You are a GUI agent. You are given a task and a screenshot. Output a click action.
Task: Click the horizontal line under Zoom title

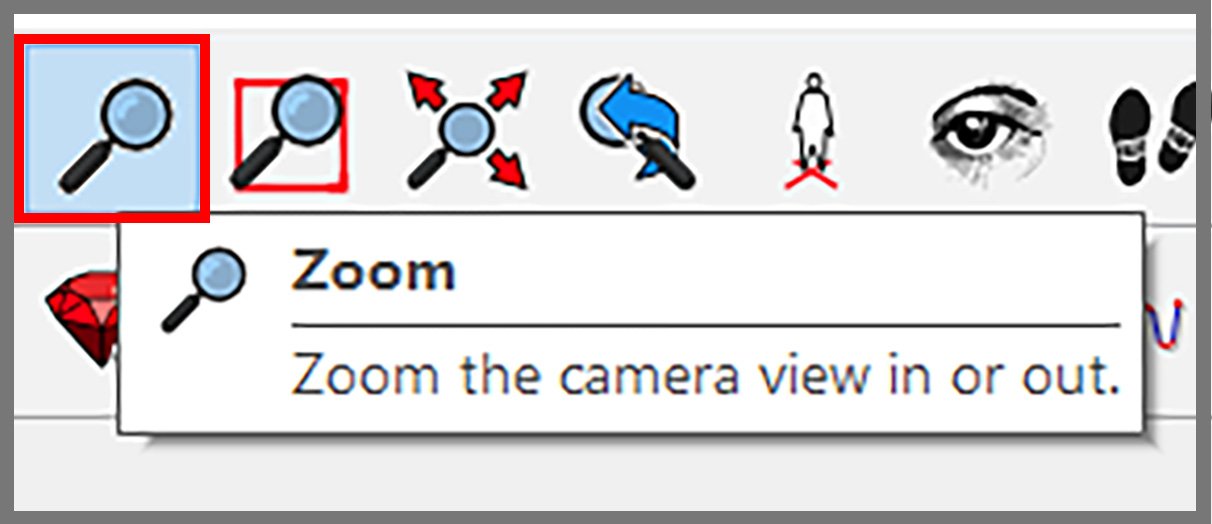coord(705,325)
